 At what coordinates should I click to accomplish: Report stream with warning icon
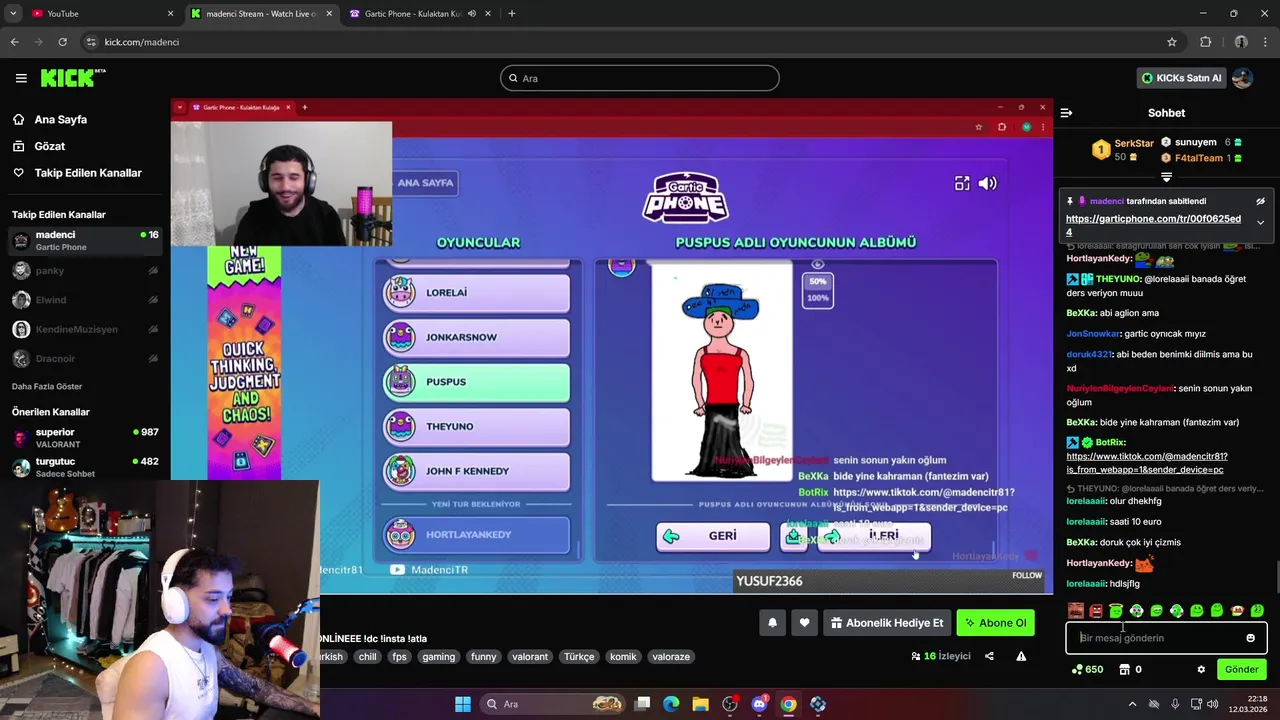tap(1021, 656)
